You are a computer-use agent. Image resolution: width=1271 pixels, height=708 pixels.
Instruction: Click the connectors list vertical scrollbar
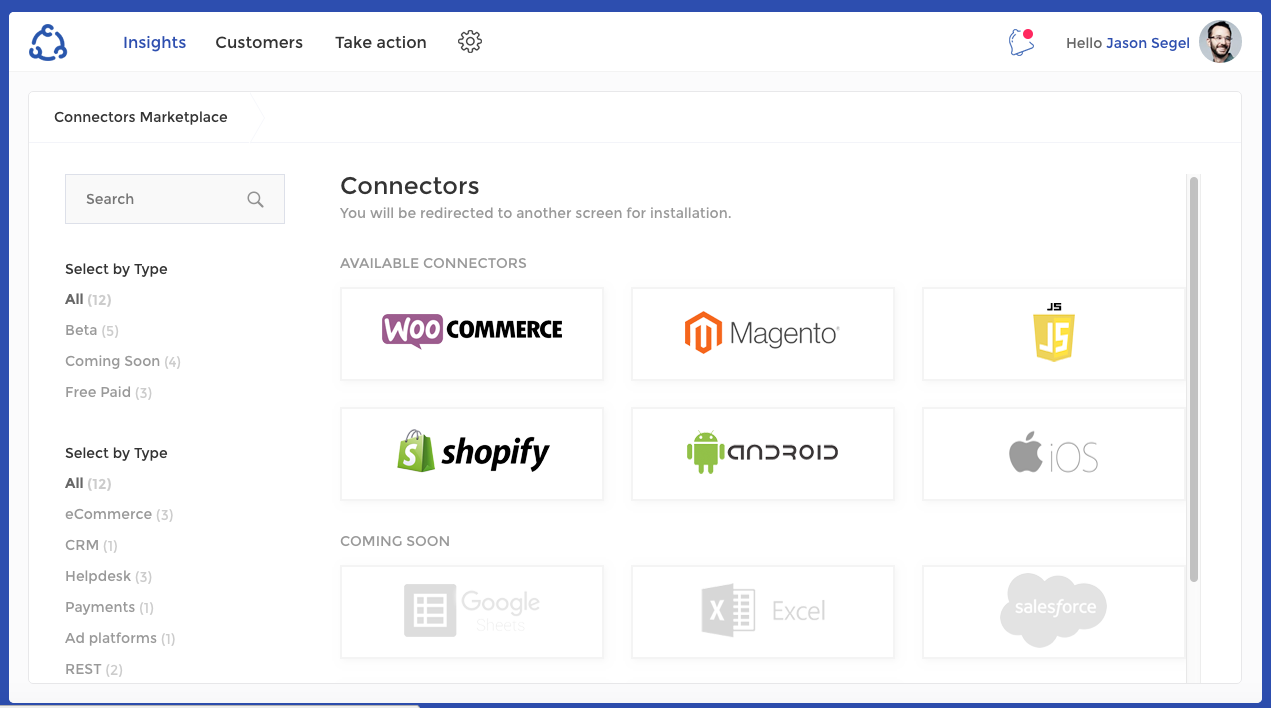click(x=1194, y=380)
